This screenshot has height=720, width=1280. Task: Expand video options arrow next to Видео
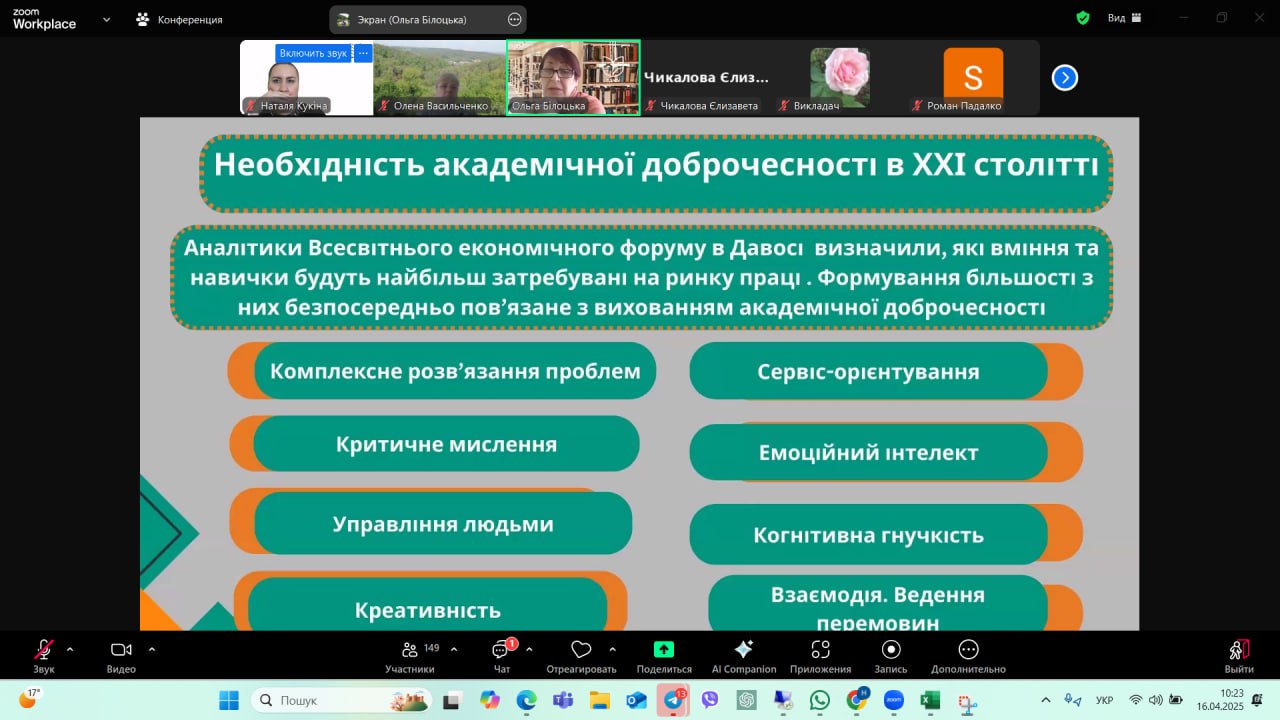coord(152,649)
